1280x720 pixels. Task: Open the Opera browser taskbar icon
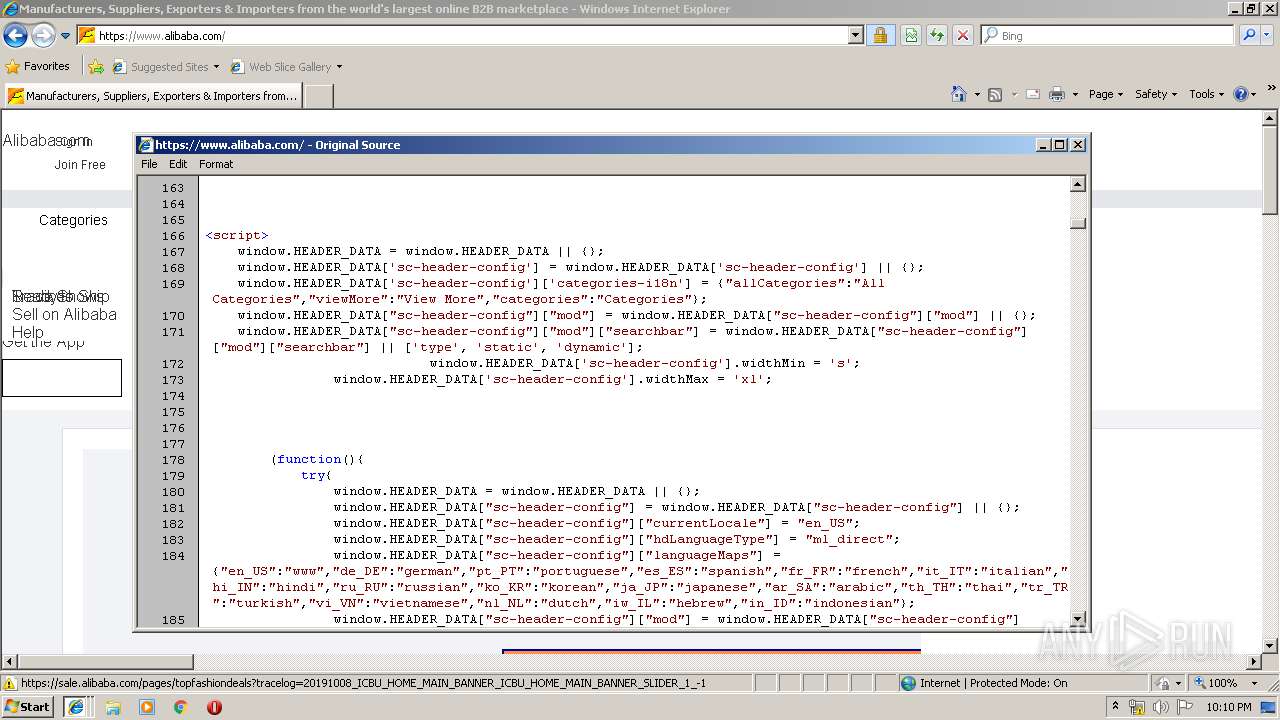(214, 707)
